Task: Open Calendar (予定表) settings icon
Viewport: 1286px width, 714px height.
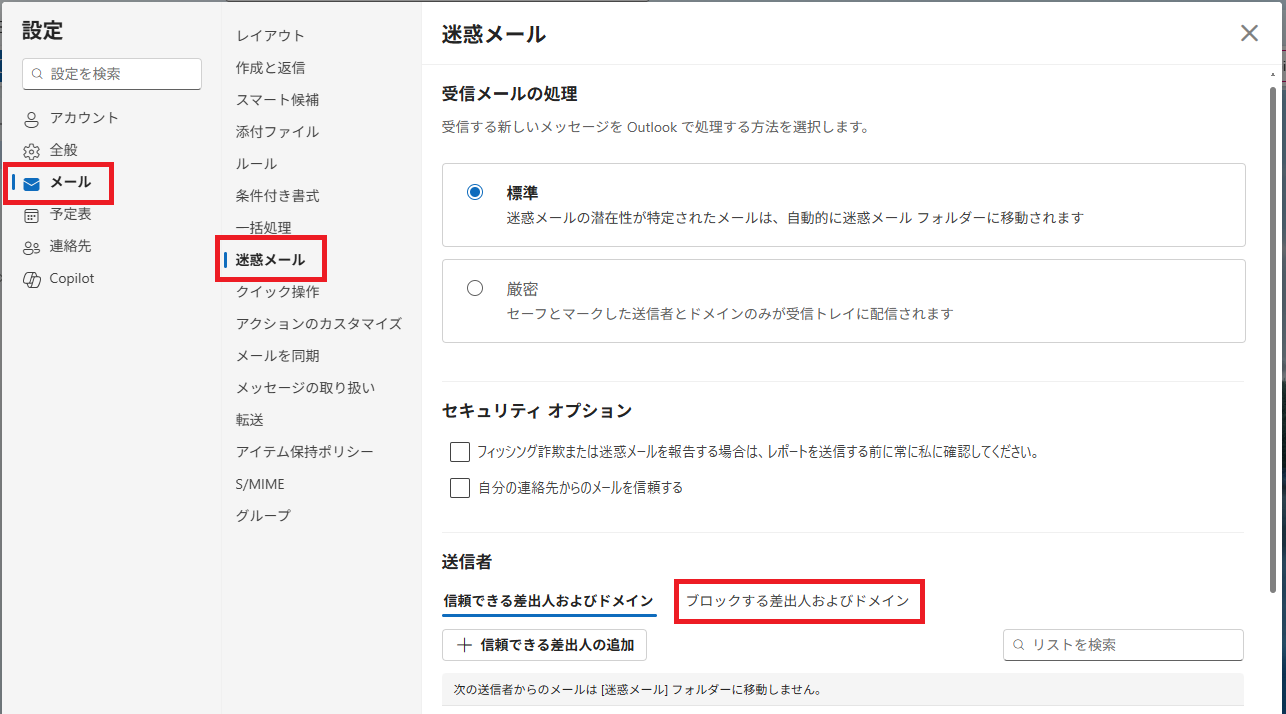Action: point(32,215)
